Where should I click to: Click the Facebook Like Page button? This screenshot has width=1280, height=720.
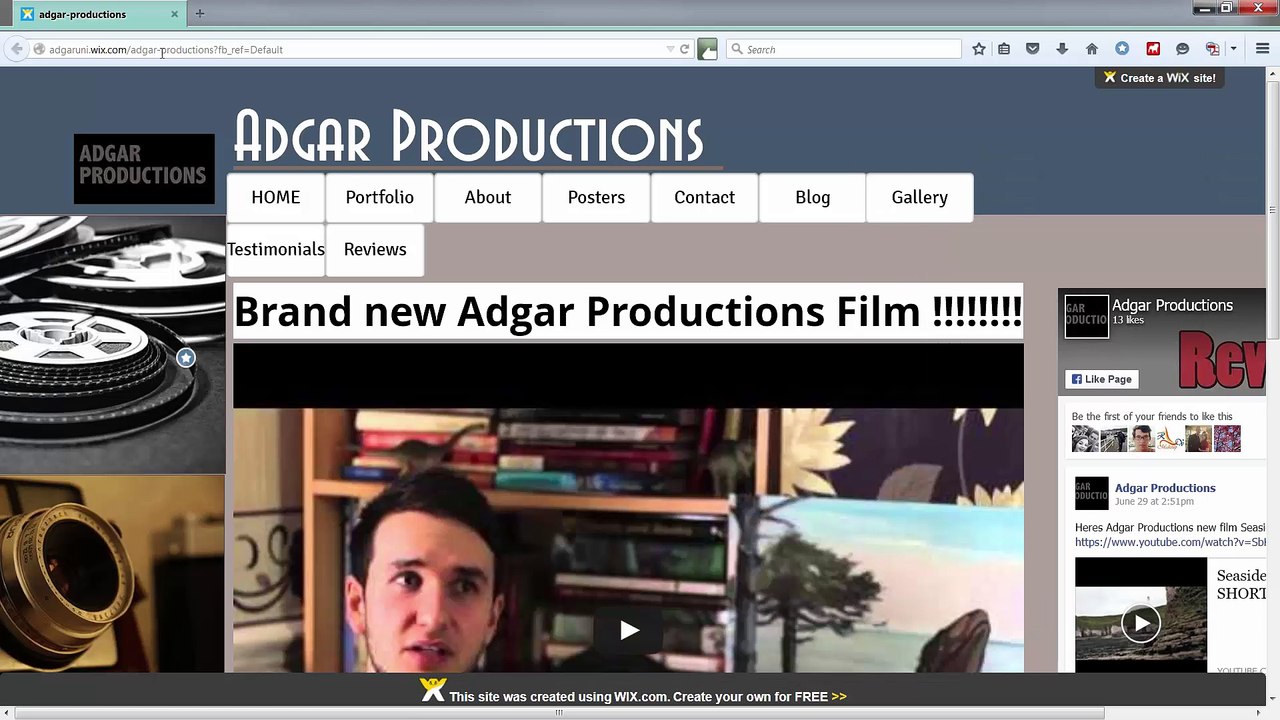click(x=1101, y=379)
